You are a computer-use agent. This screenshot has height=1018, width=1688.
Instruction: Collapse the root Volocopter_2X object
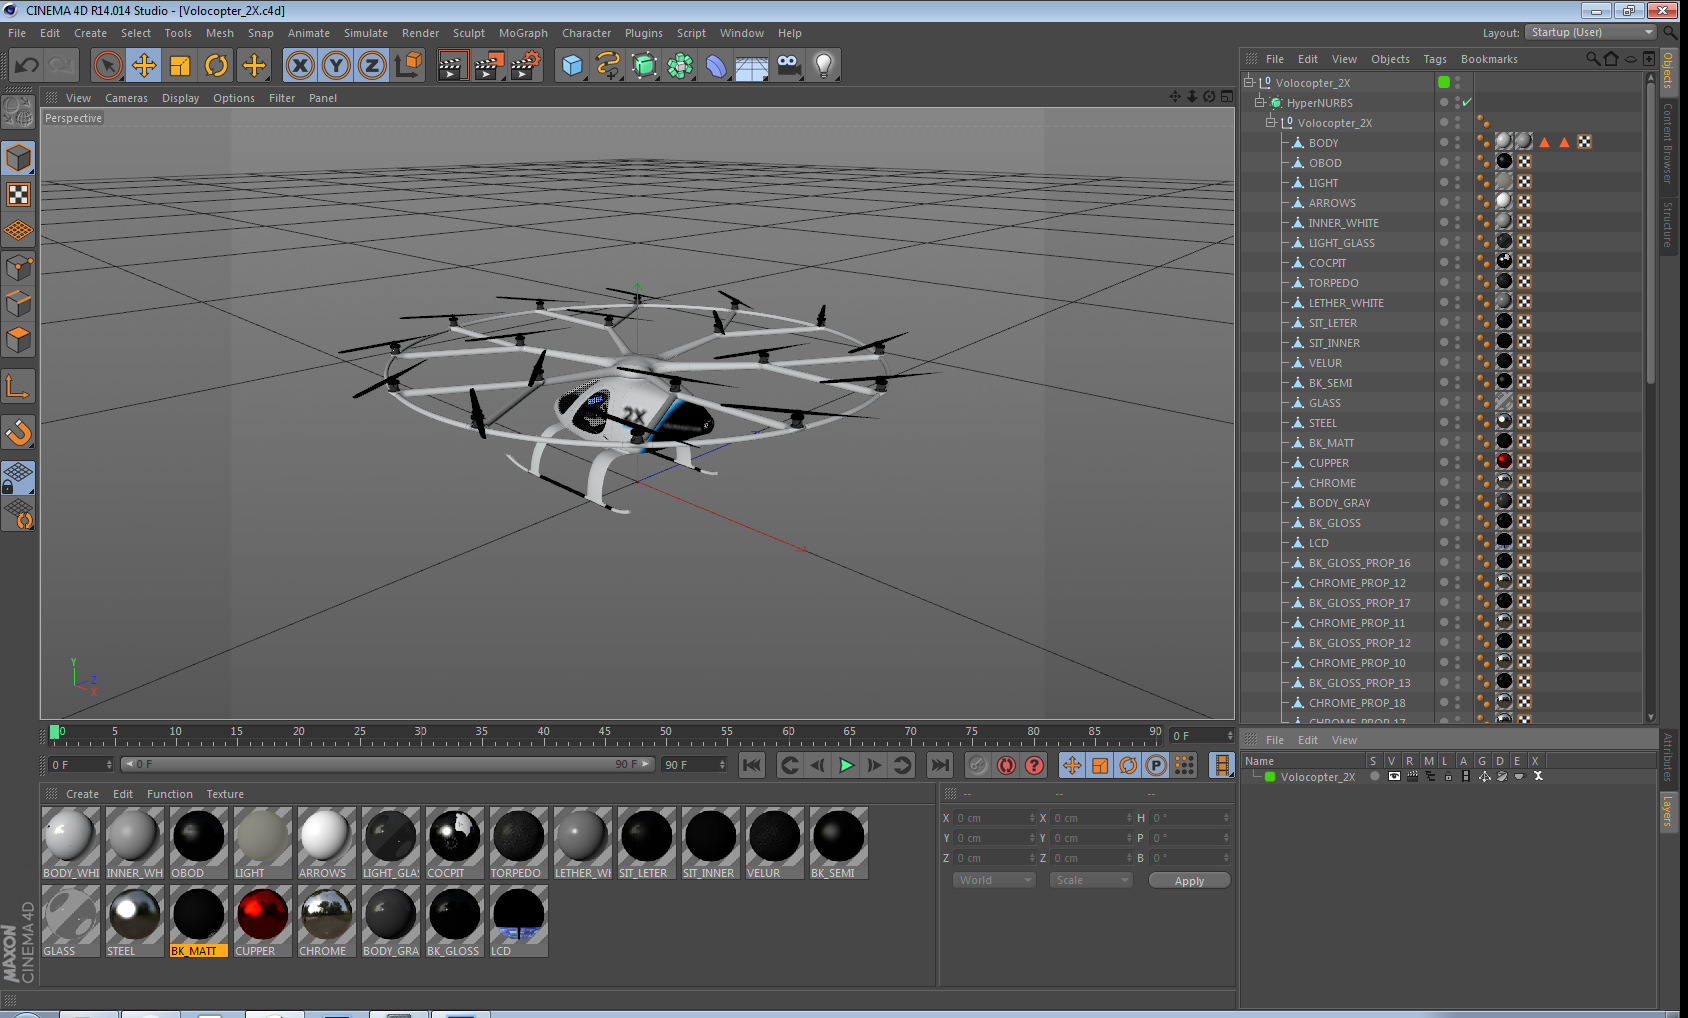click(1249, 83)
